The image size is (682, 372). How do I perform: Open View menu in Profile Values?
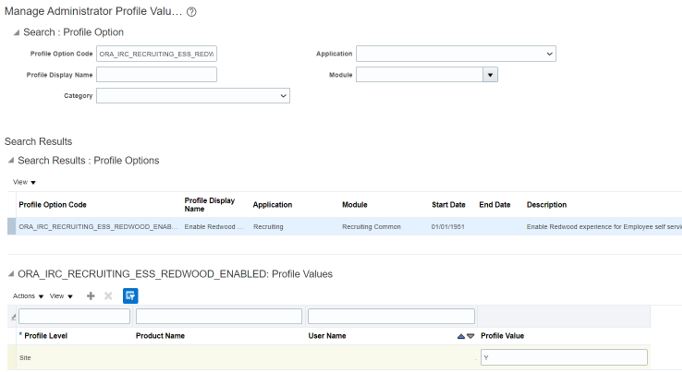[x=61, y=296]
